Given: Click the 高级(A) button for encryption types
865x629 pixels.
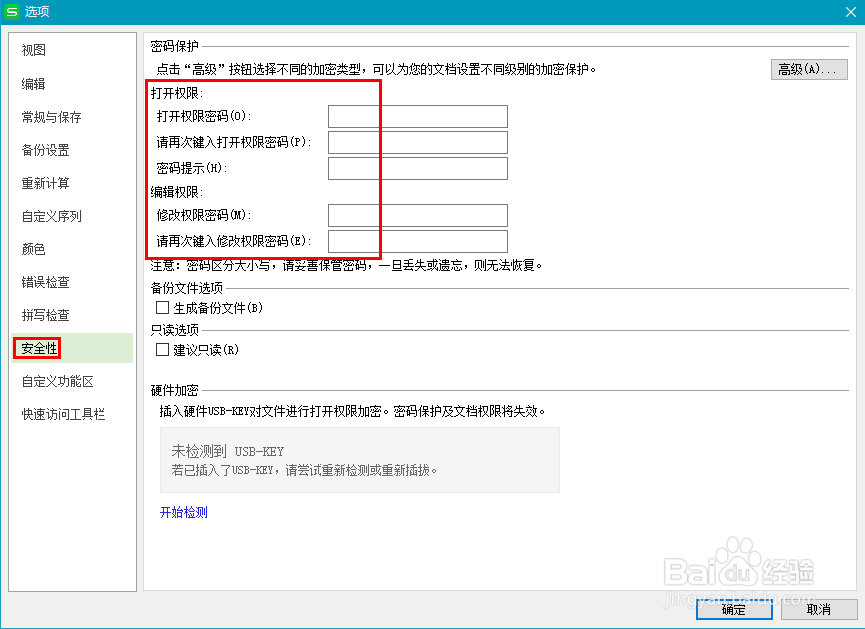Looking at the screenshot, I should pos(809,69).
